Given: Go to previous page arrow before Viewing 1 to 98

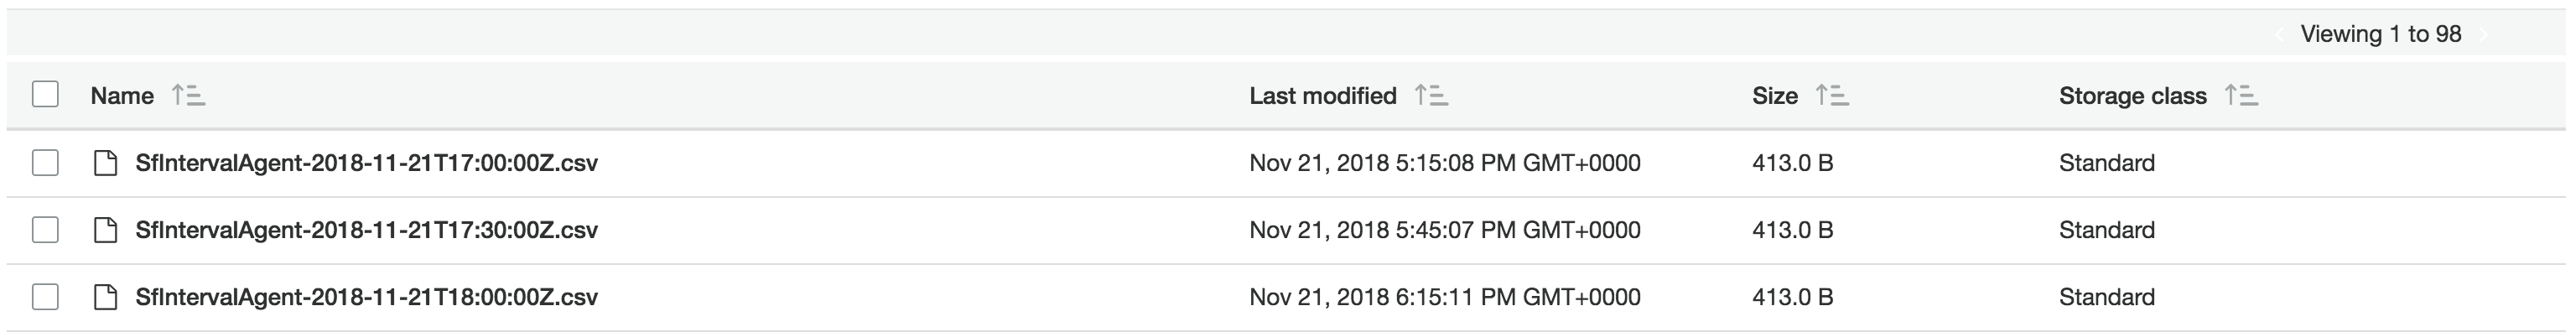Looking at the screenshot, I should (x=2279, y=34).
